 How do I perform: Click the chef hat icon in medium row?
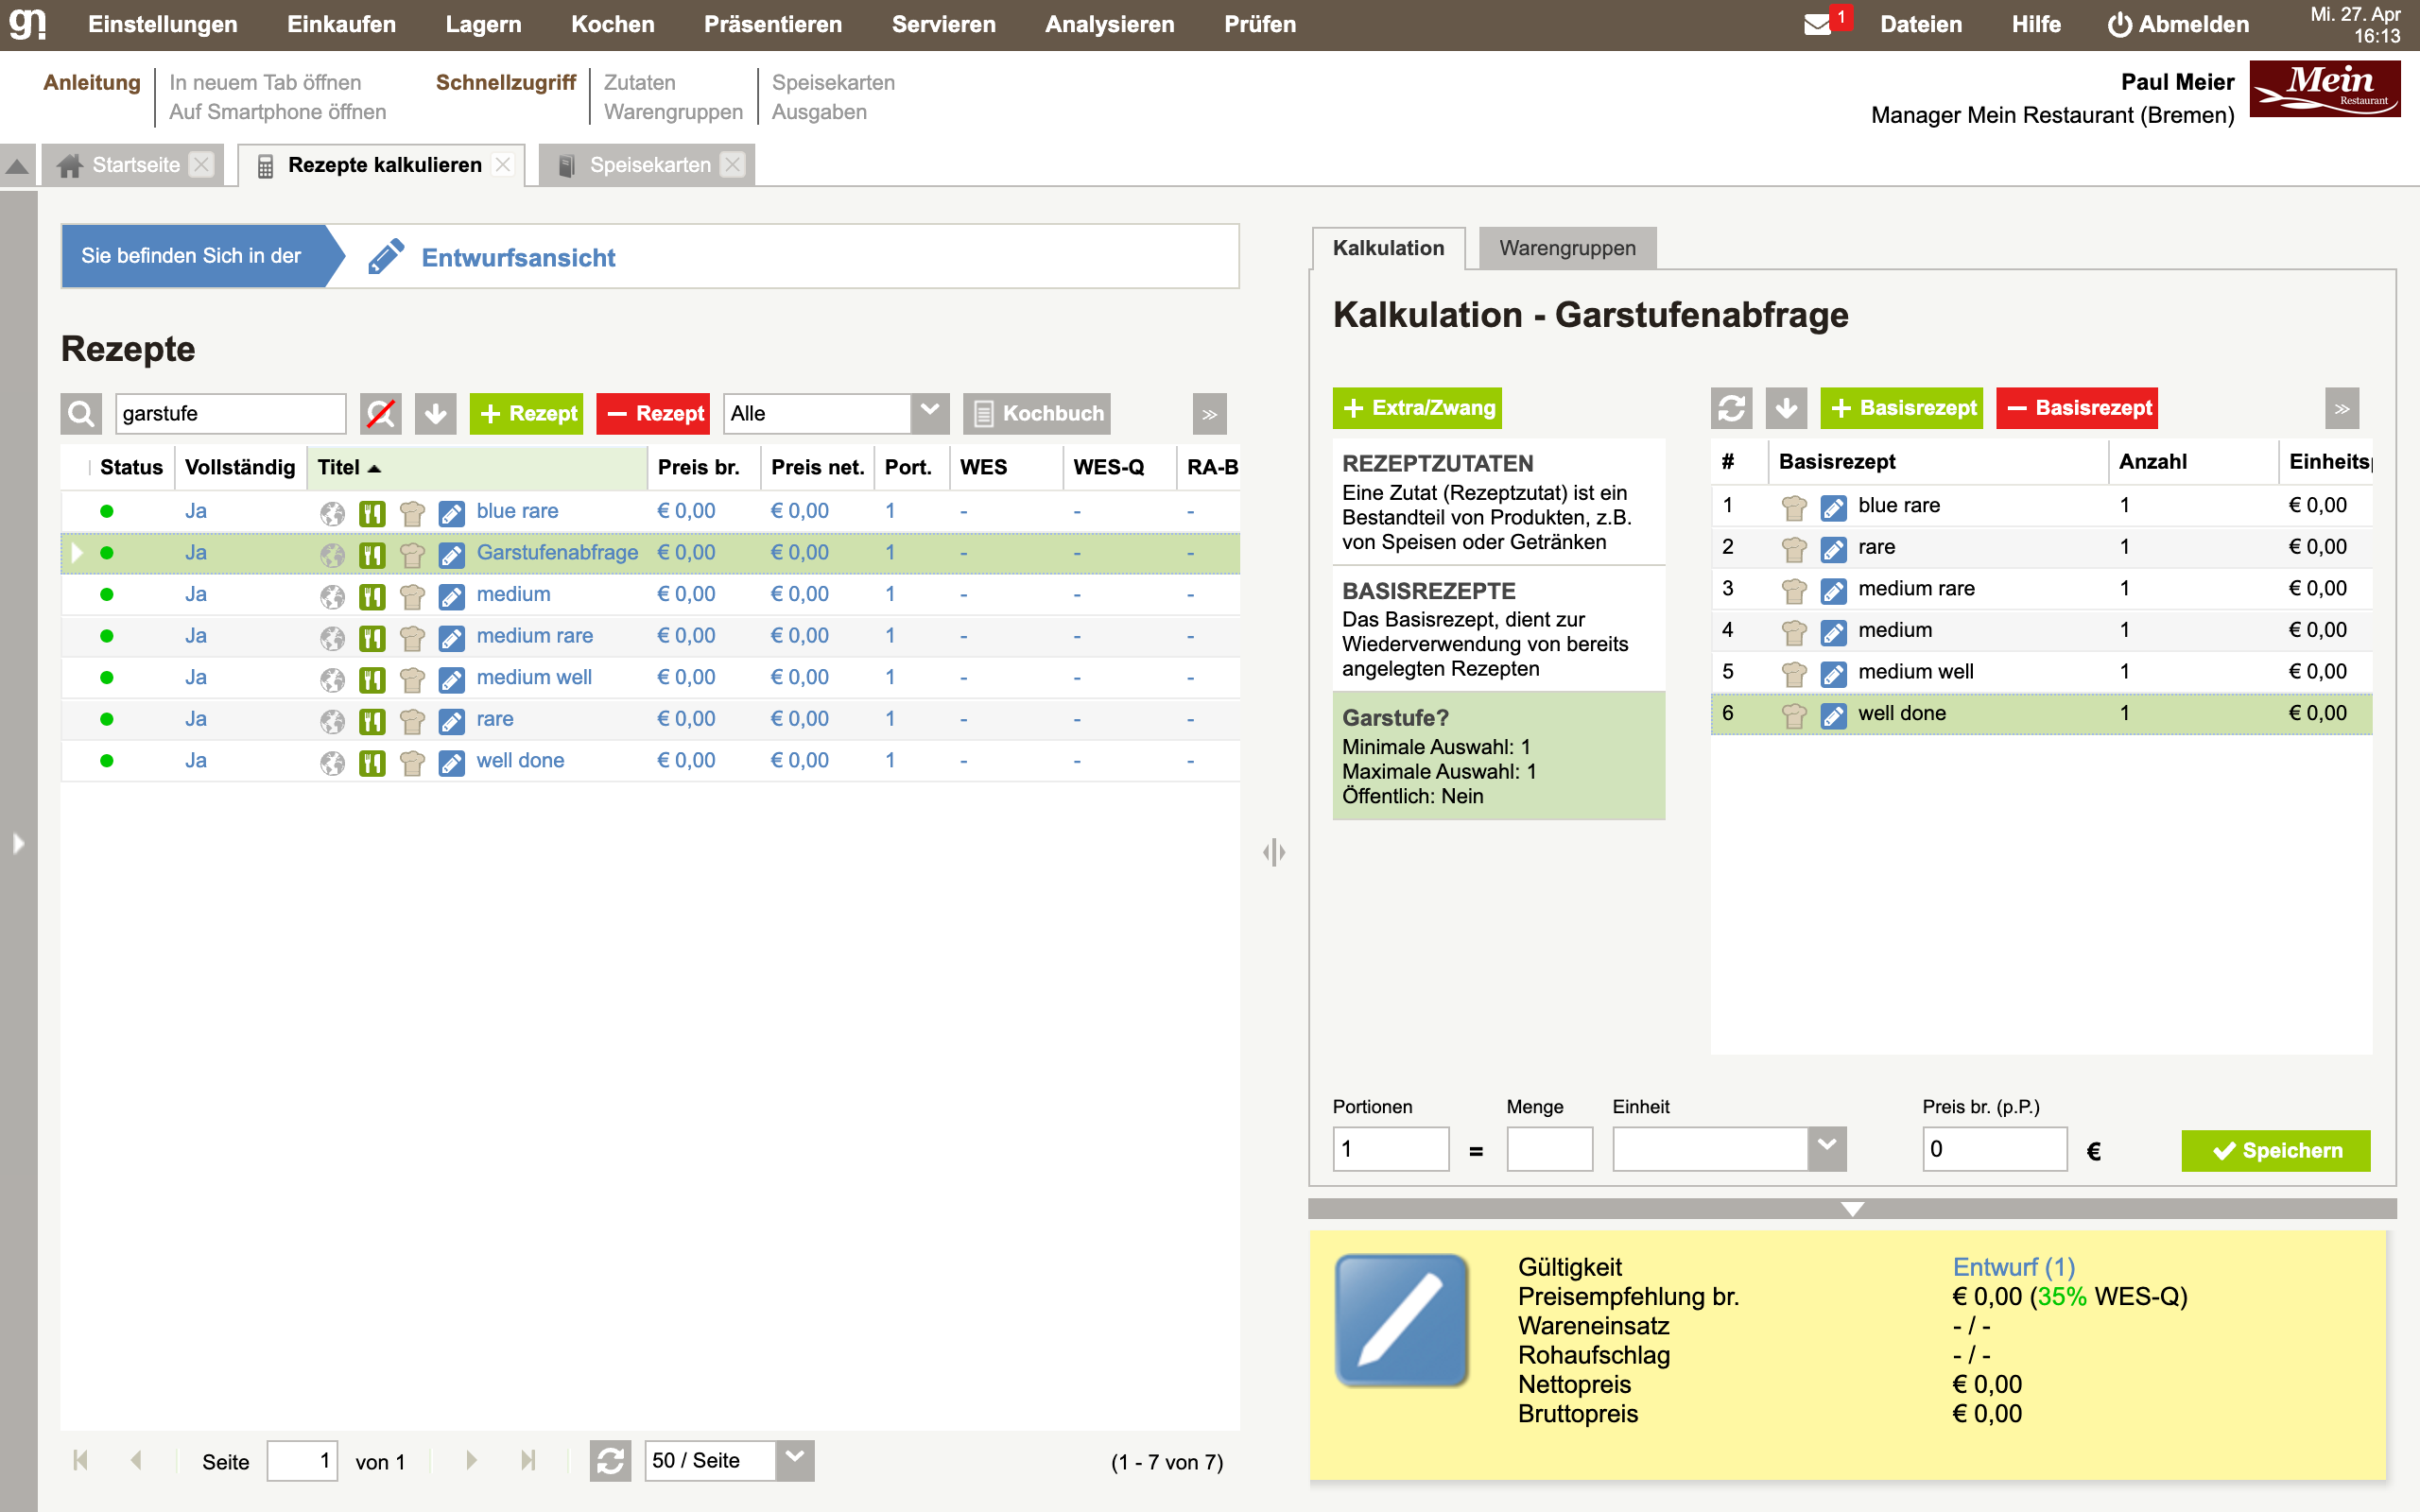coord(412,596)
